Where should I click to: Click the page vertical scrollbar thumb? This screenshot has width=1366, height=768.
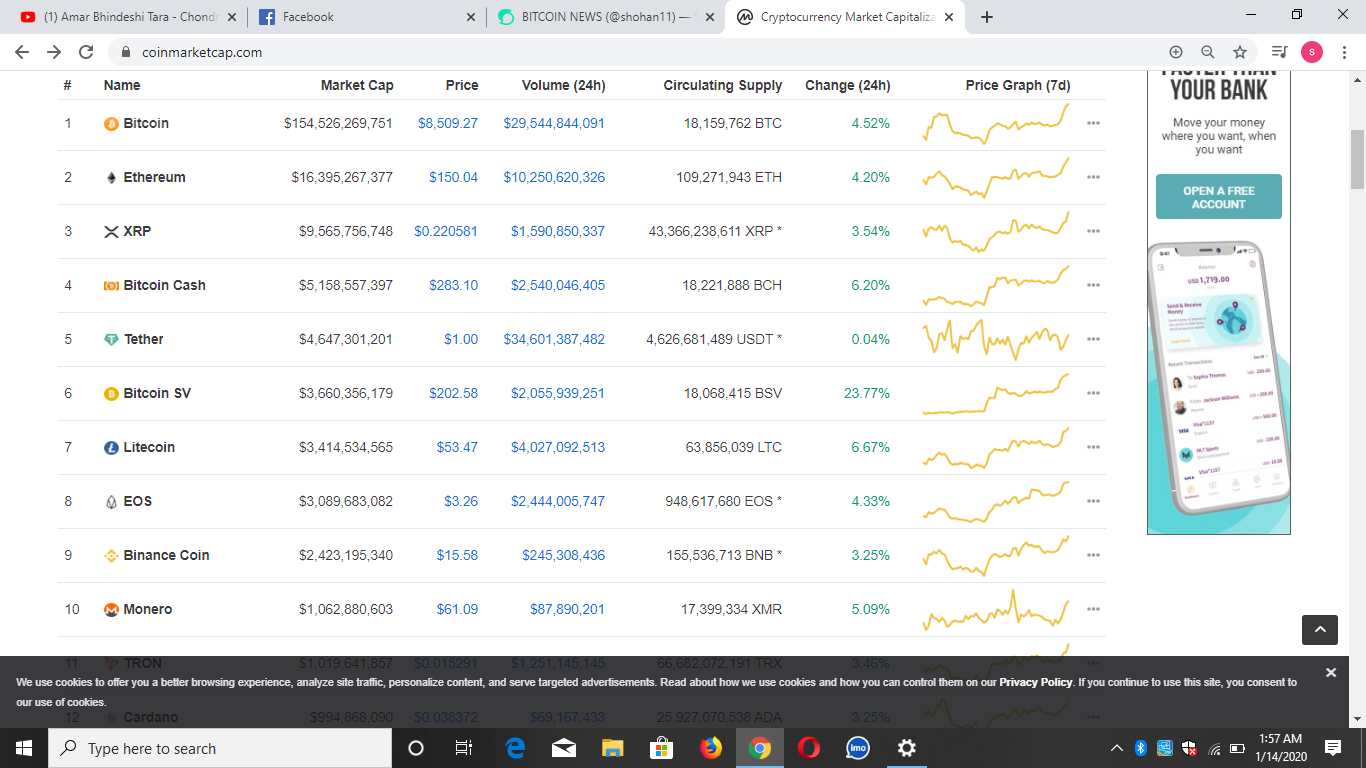(1357, 160)
